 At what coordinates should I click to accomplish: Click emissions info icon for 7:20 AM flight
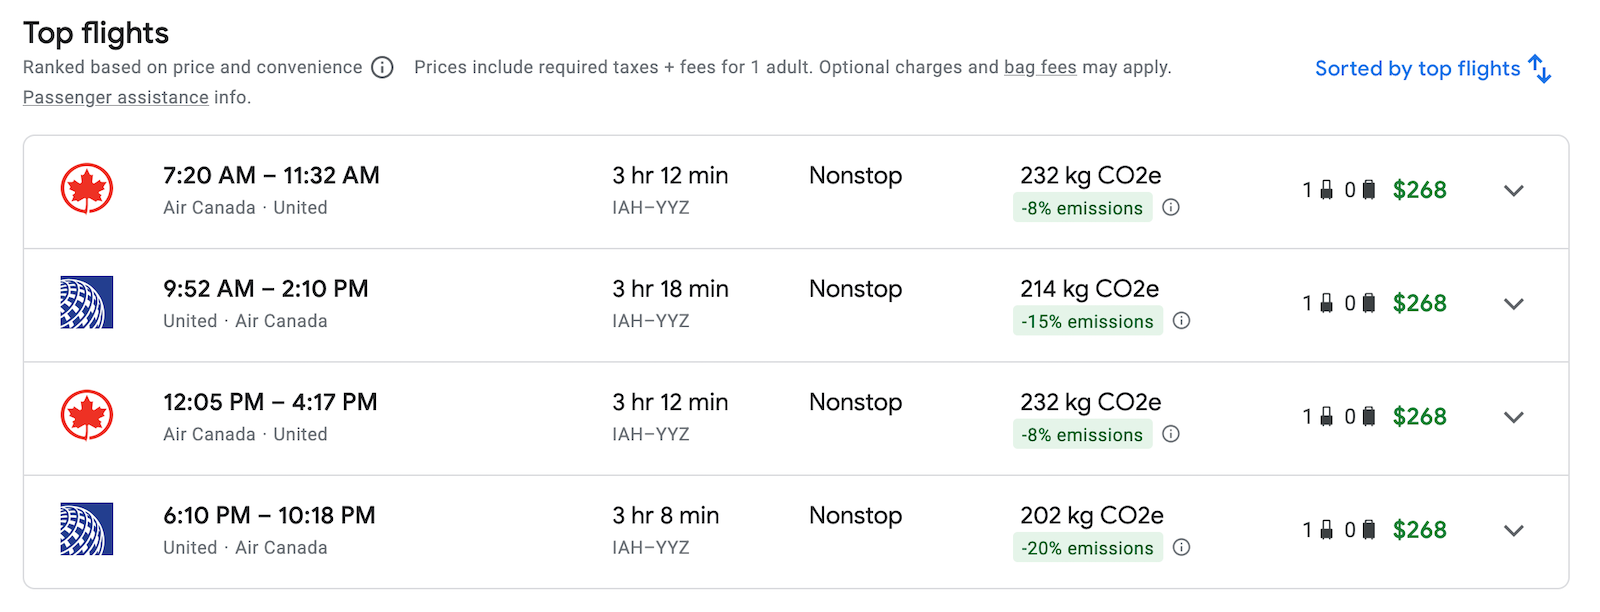(x=1171, y=207)
